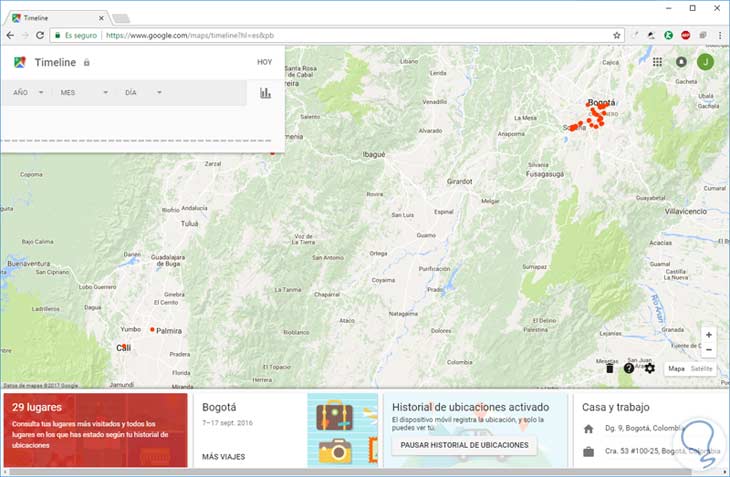
Task: Open the settings gear on the map
Action: tap(650, 369)
